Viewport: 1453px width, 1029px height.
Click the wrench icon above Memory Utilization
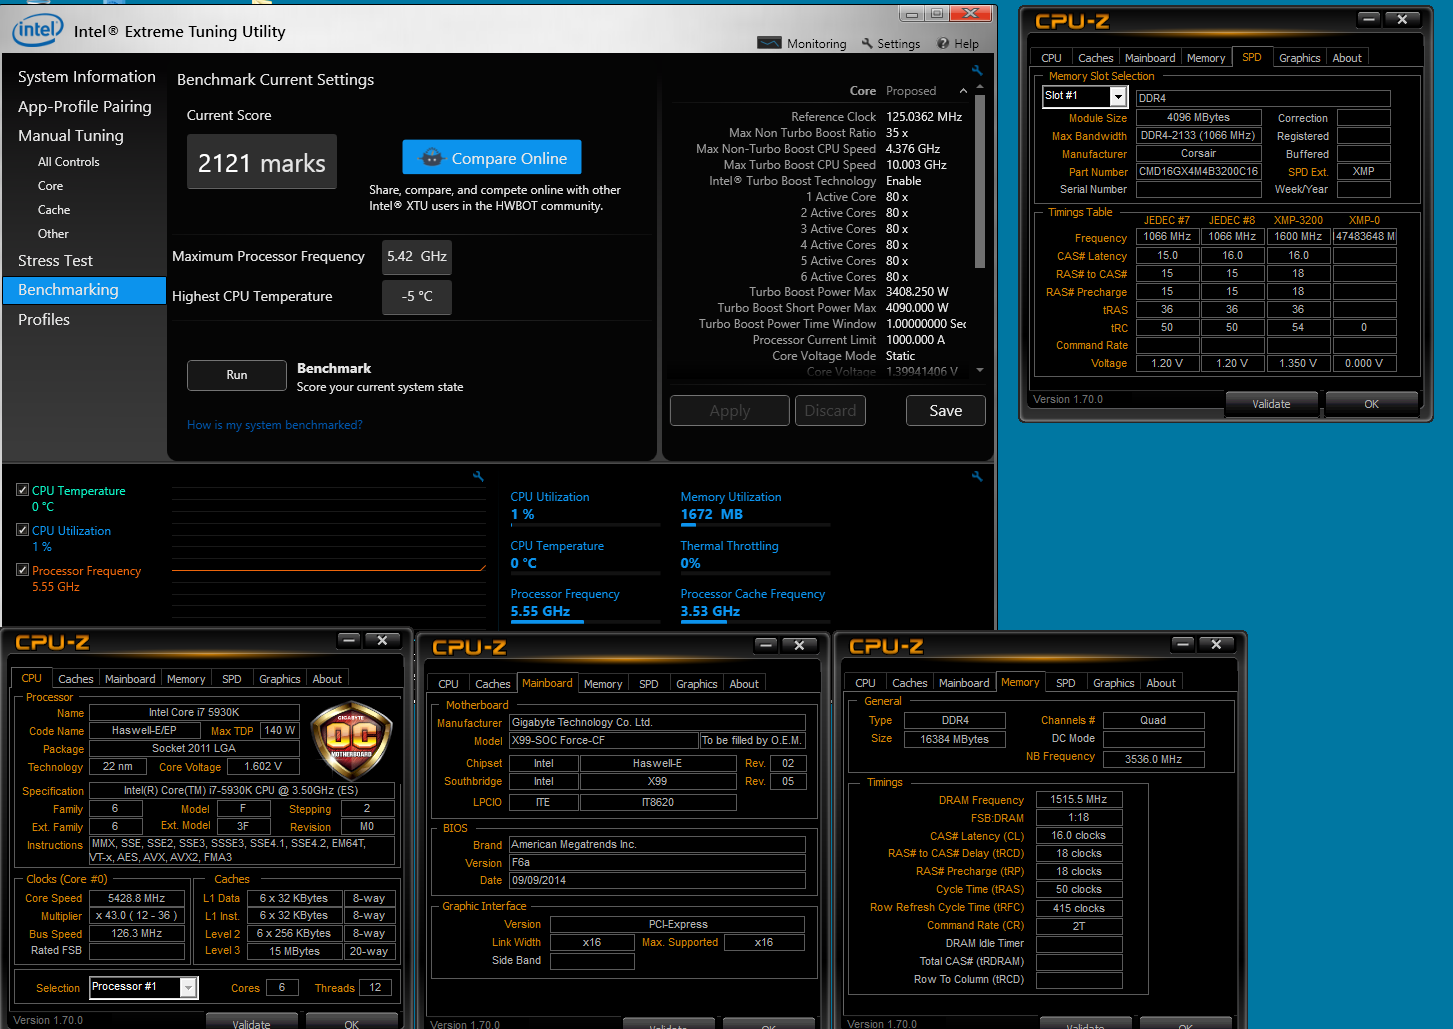coord(977,476)
